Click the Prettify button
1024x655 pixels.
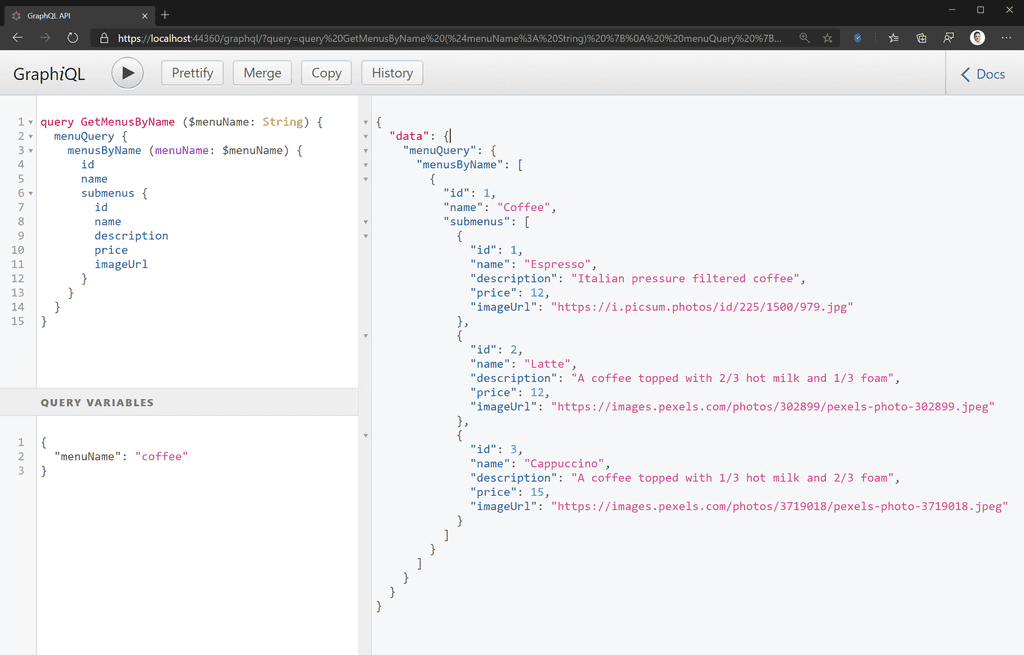[x=192, y=72]
